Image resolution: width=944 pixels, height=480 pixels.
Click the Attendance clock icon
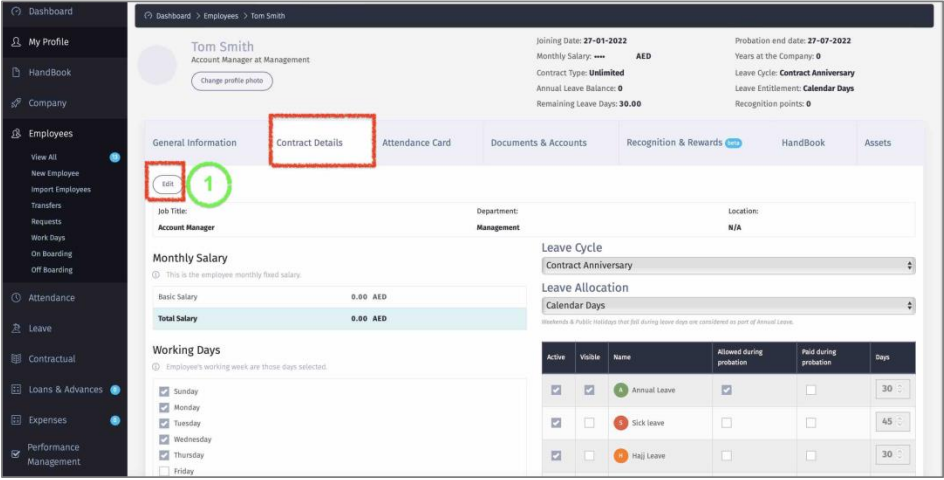click(15, 298)
